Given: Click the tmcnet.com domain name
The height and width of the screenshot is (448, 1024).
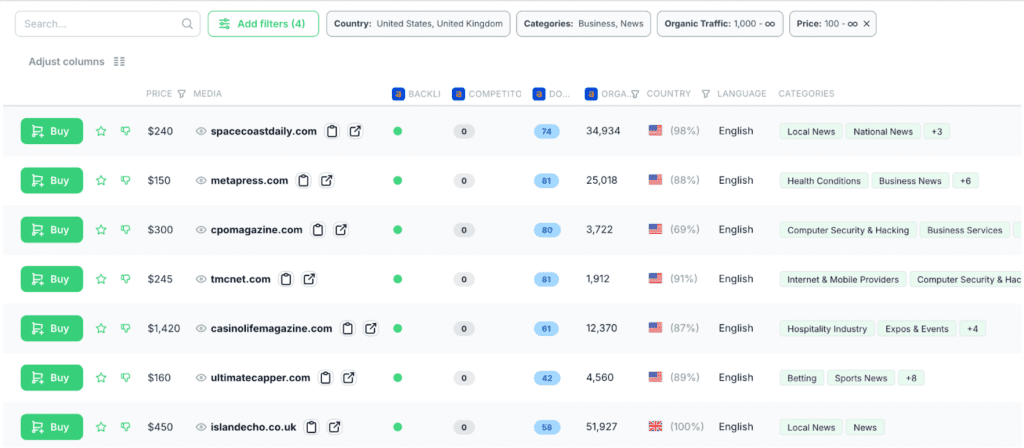Looking at the screenshot, I should (240, 280).
